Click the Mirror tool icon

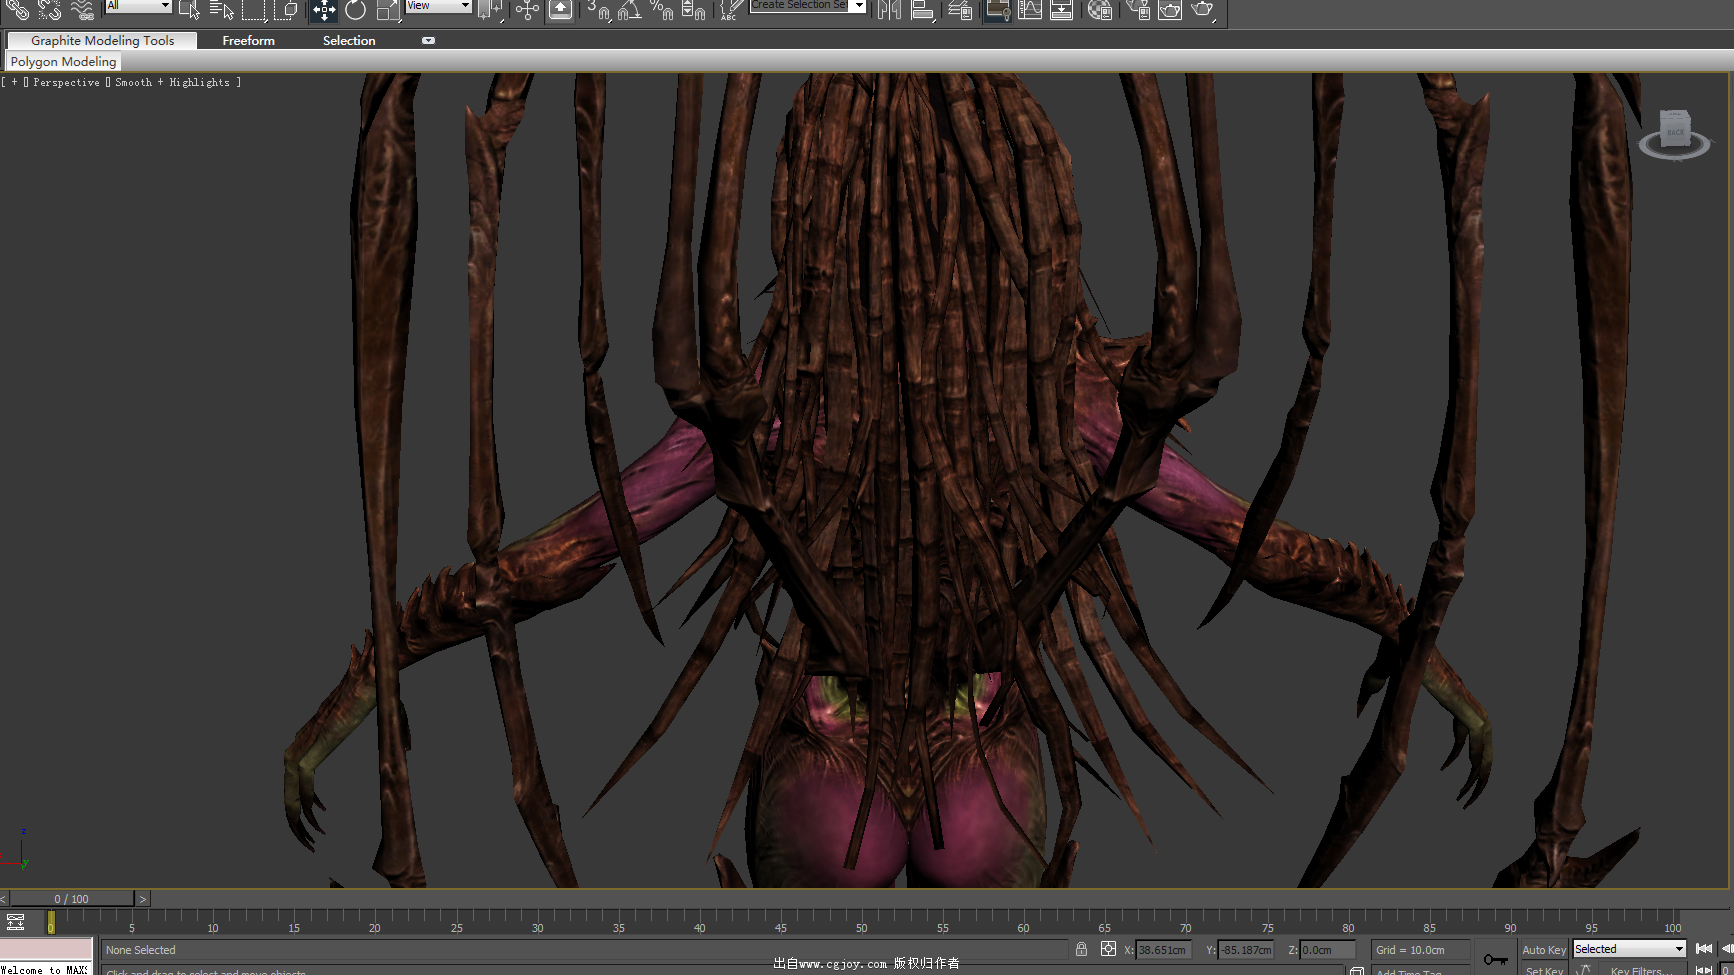[x=889, y=10]
